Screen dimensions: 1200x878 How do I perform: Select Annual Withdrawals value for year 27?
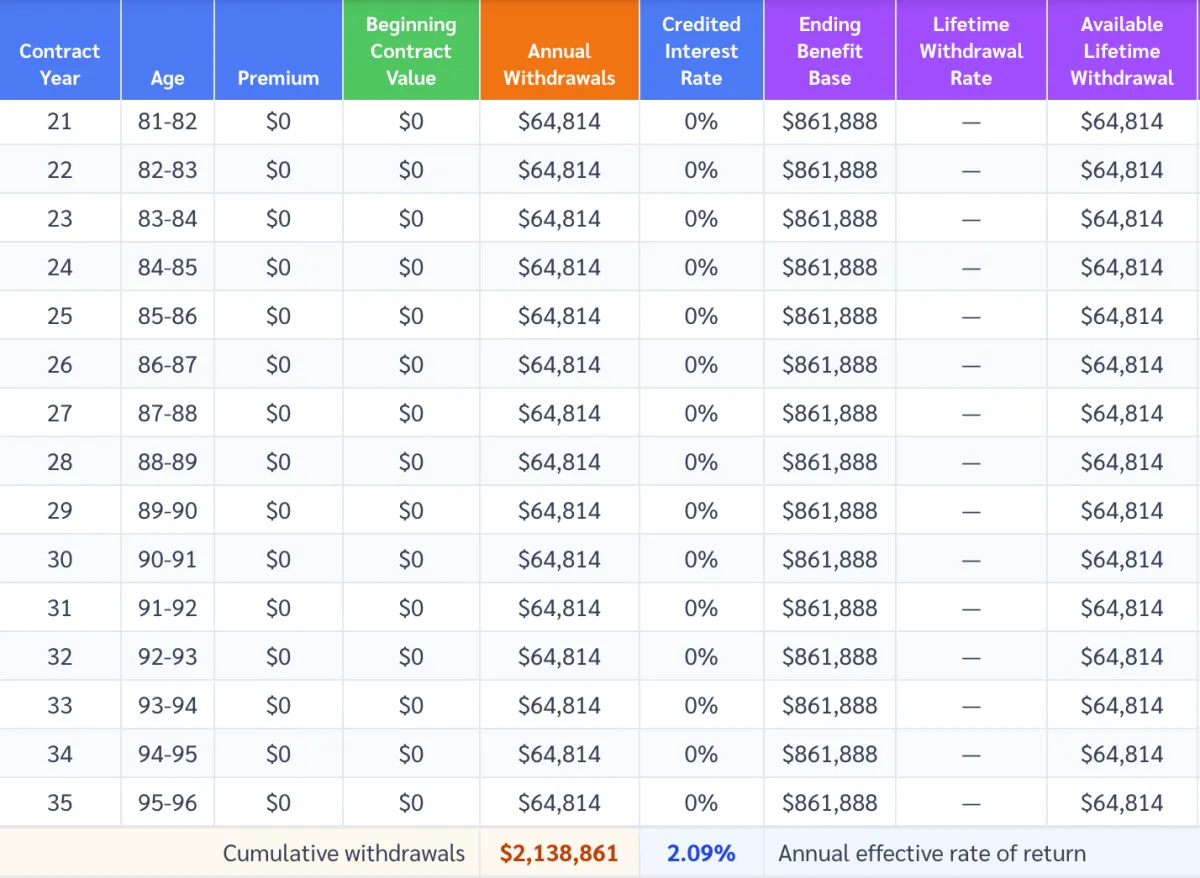click(x=559, y=413)
